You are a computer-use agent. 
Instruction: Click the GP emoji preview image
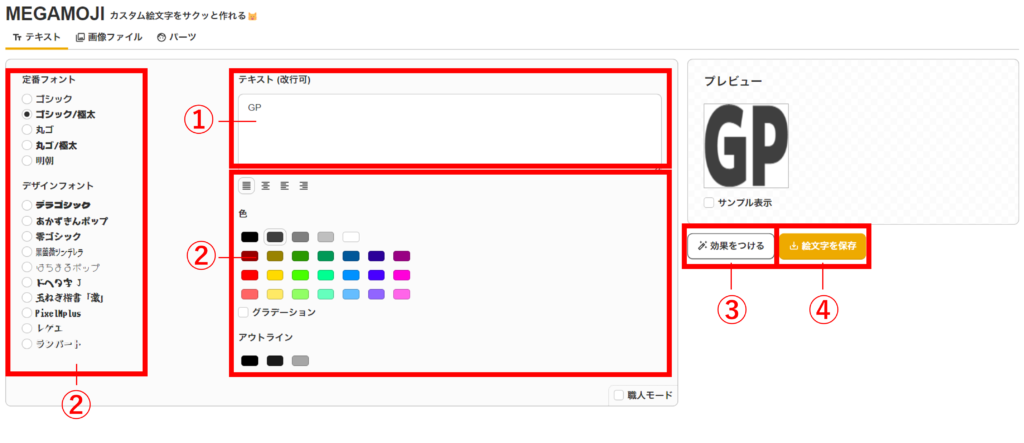(746, 146)
